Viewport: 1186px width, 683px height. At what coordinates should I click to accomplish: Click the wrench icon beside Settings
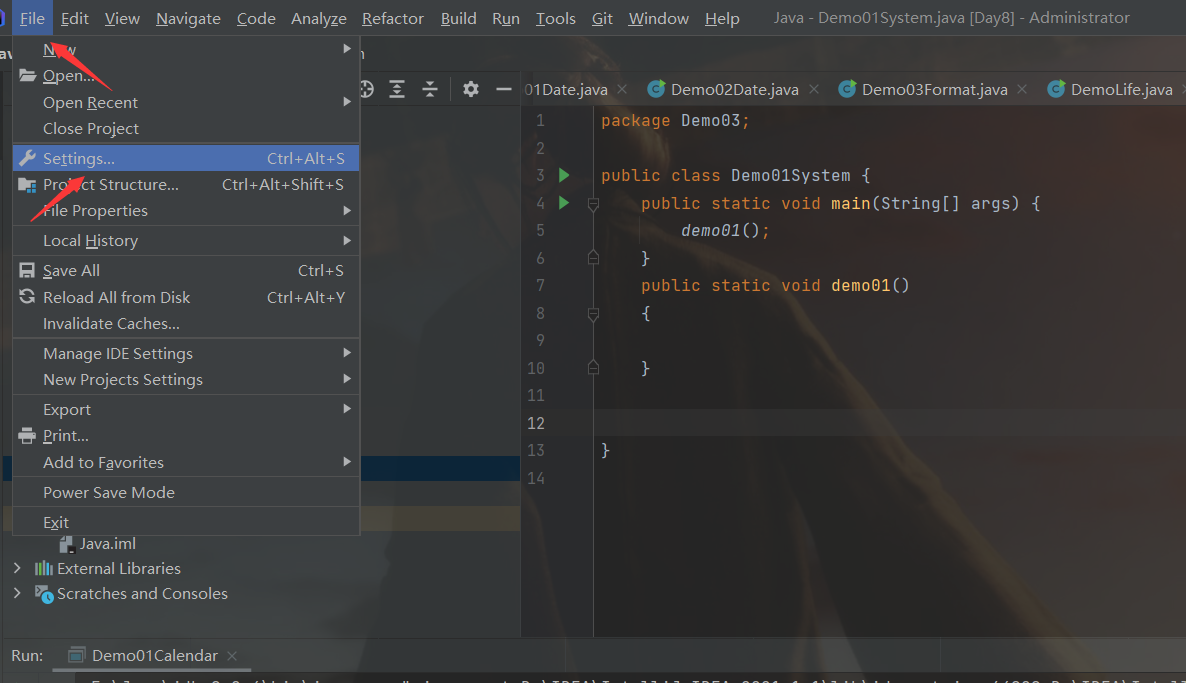tap(27, 158)
